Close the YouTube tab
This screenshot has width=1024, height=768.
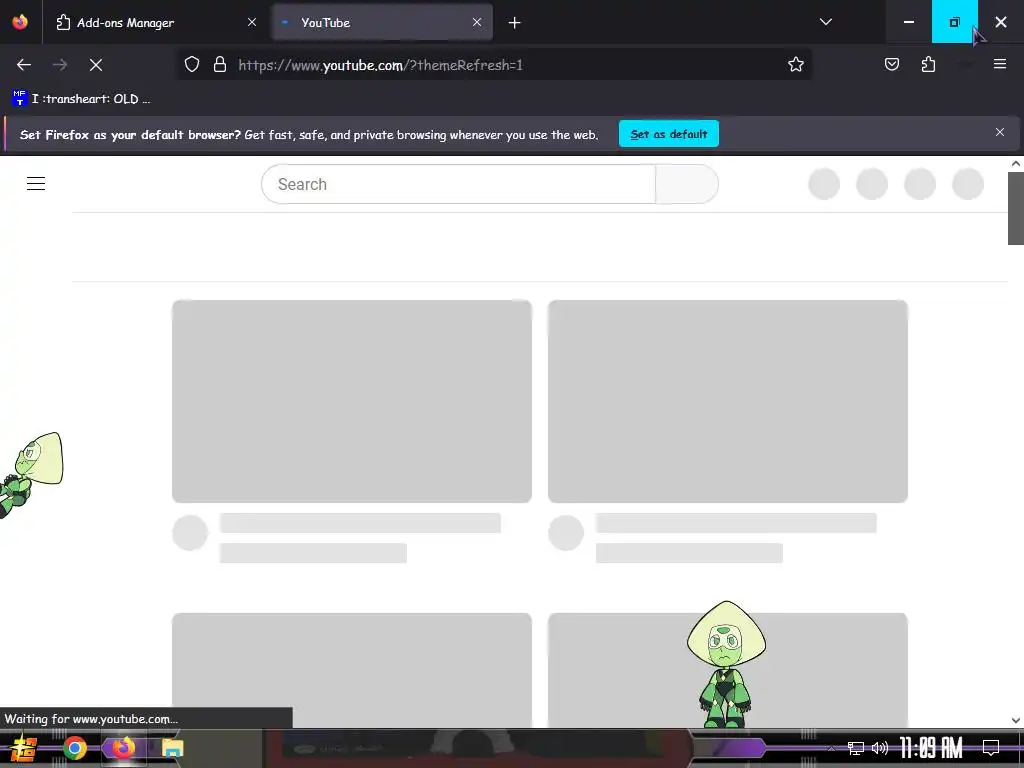pos(477,22)
